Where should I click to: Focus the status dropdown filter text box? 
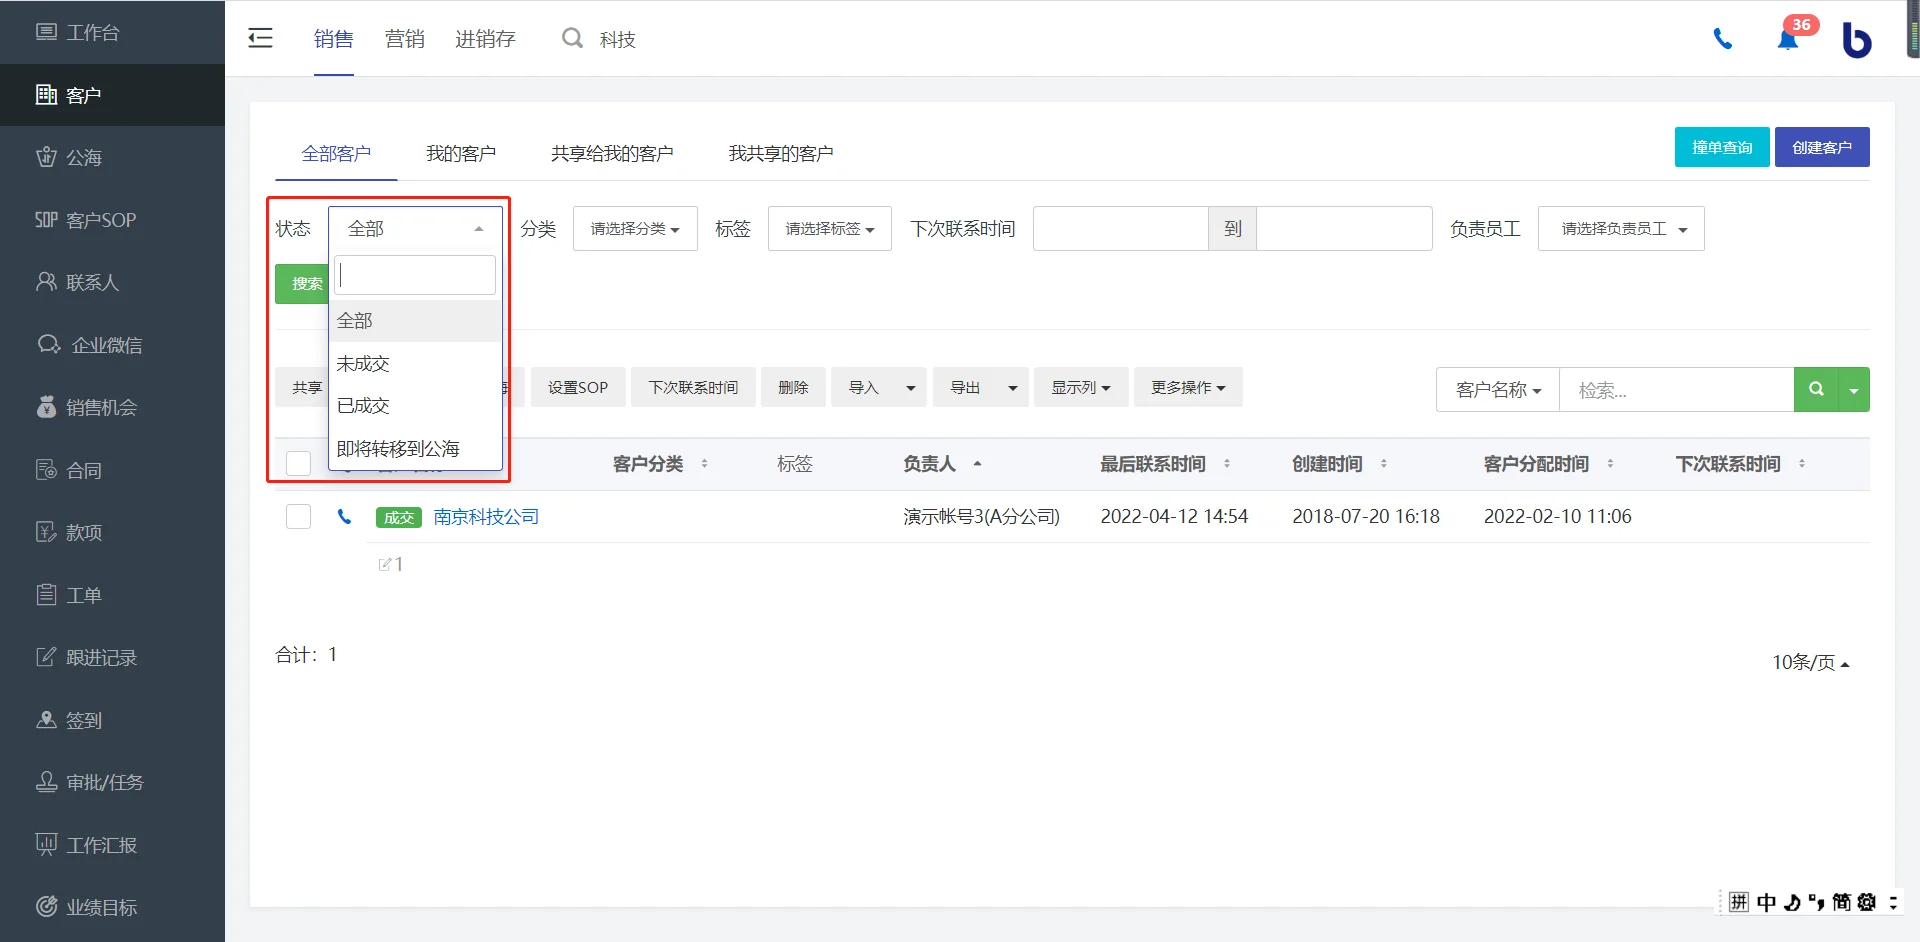415,275
